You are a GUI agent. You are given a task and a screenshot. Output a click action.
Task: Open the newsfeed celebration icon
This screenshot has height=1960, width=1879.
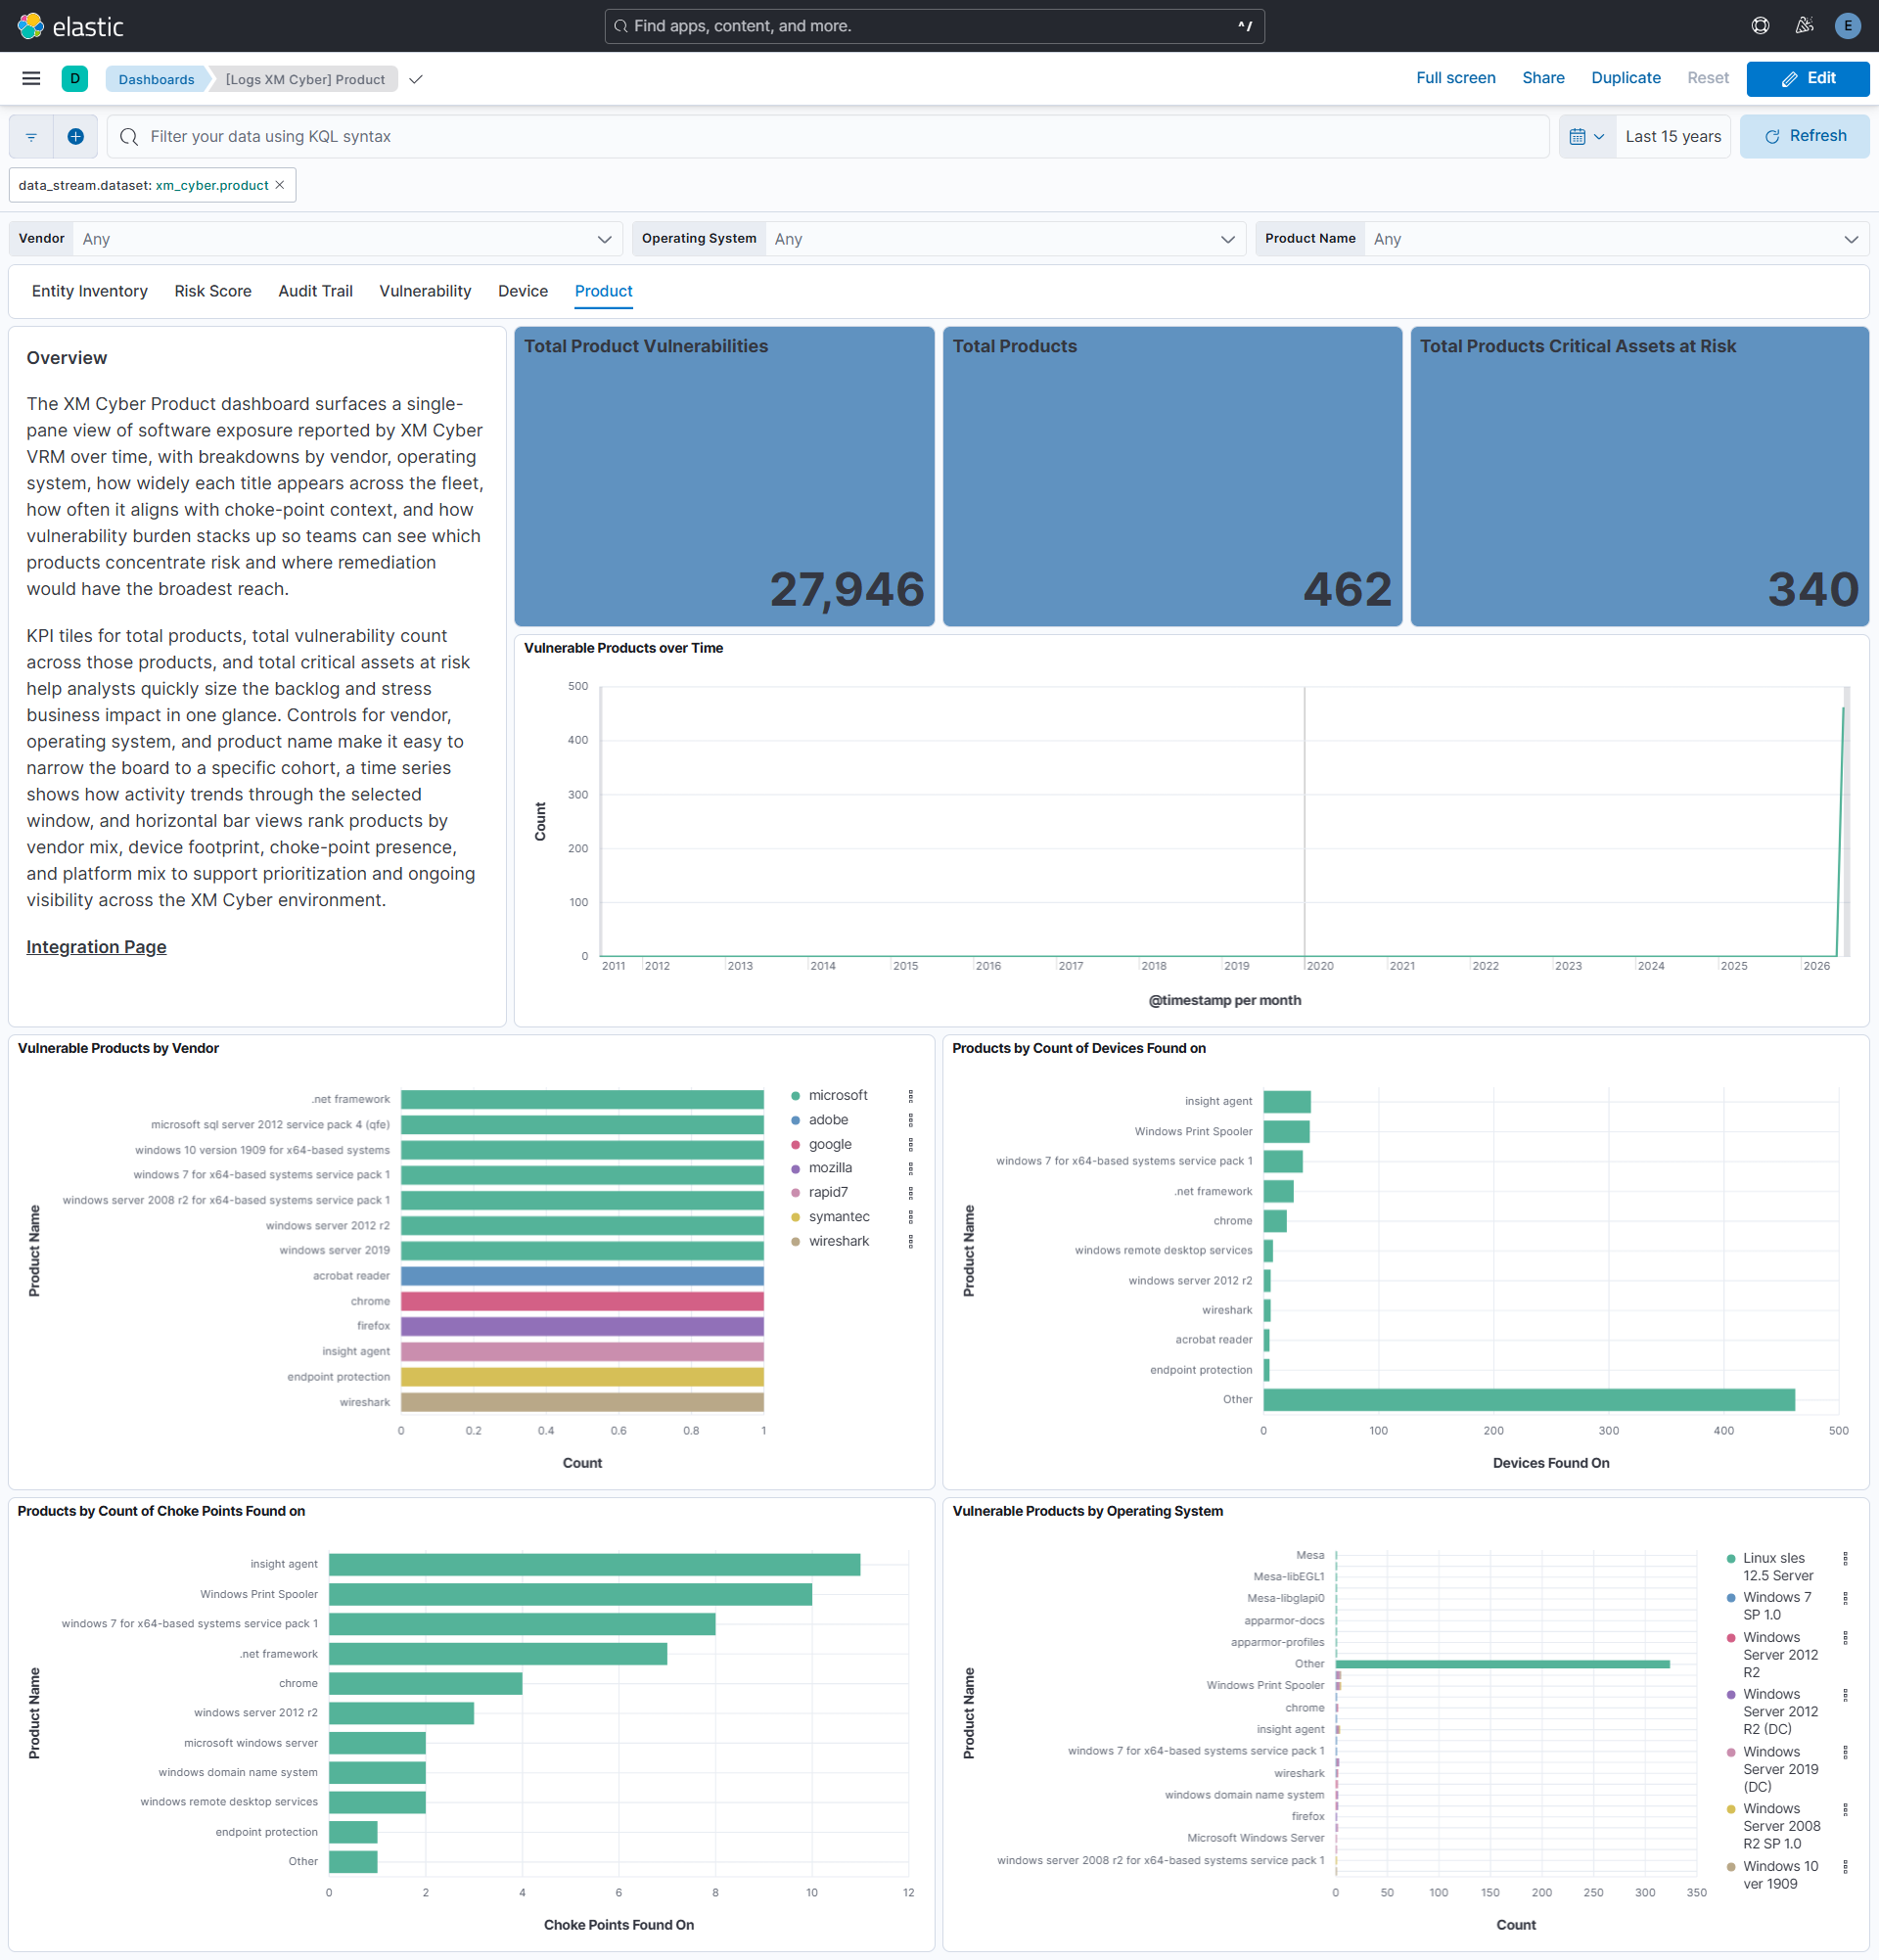pos(1804,26)
